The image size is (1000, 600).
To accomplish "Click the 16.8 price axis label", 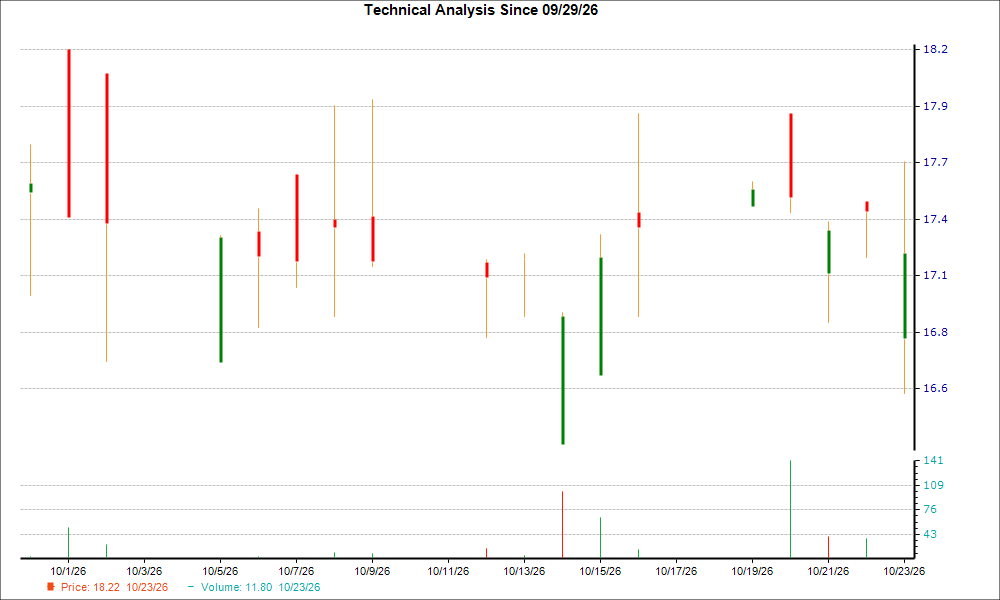I will pos(935,332).
